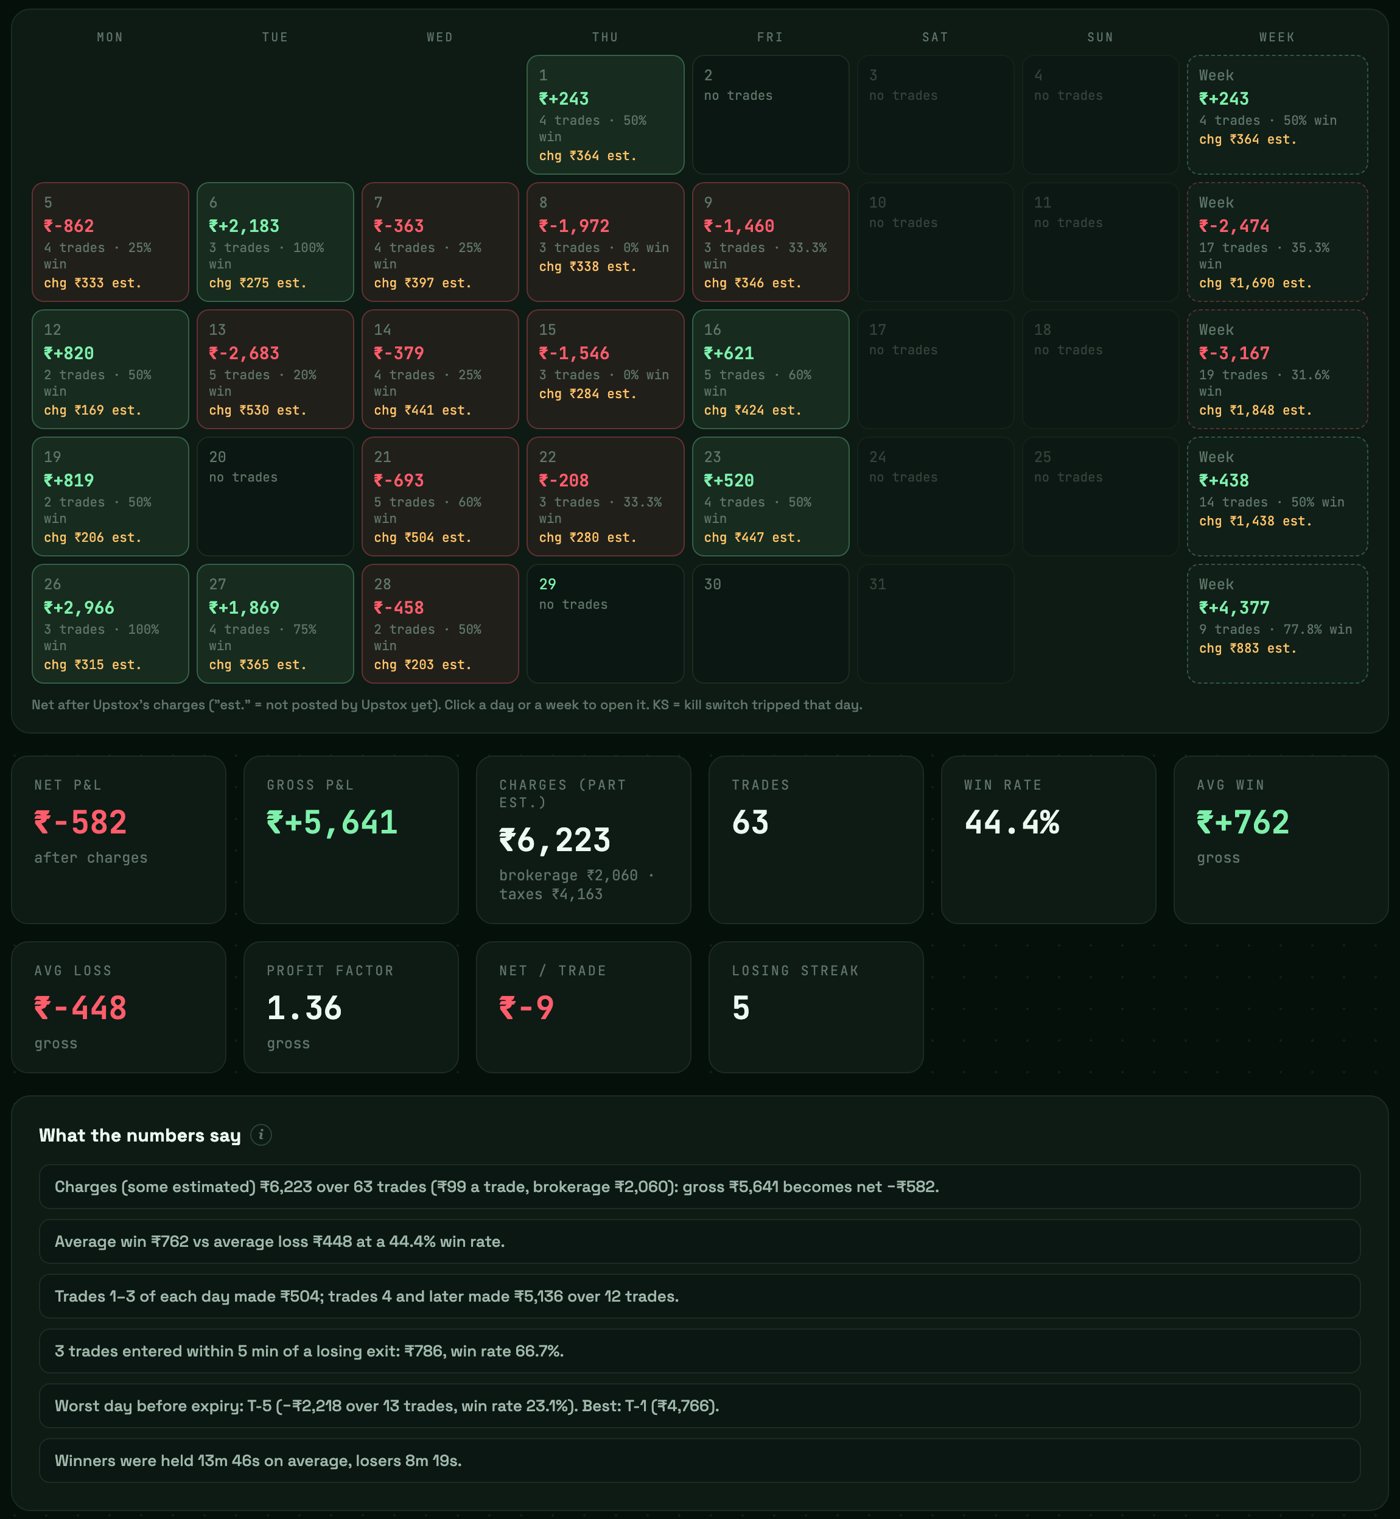This screenshot has width=1400, height=1519.
Task: Click the Avg Win ₹+762 card
Action: coord(1281,840)
